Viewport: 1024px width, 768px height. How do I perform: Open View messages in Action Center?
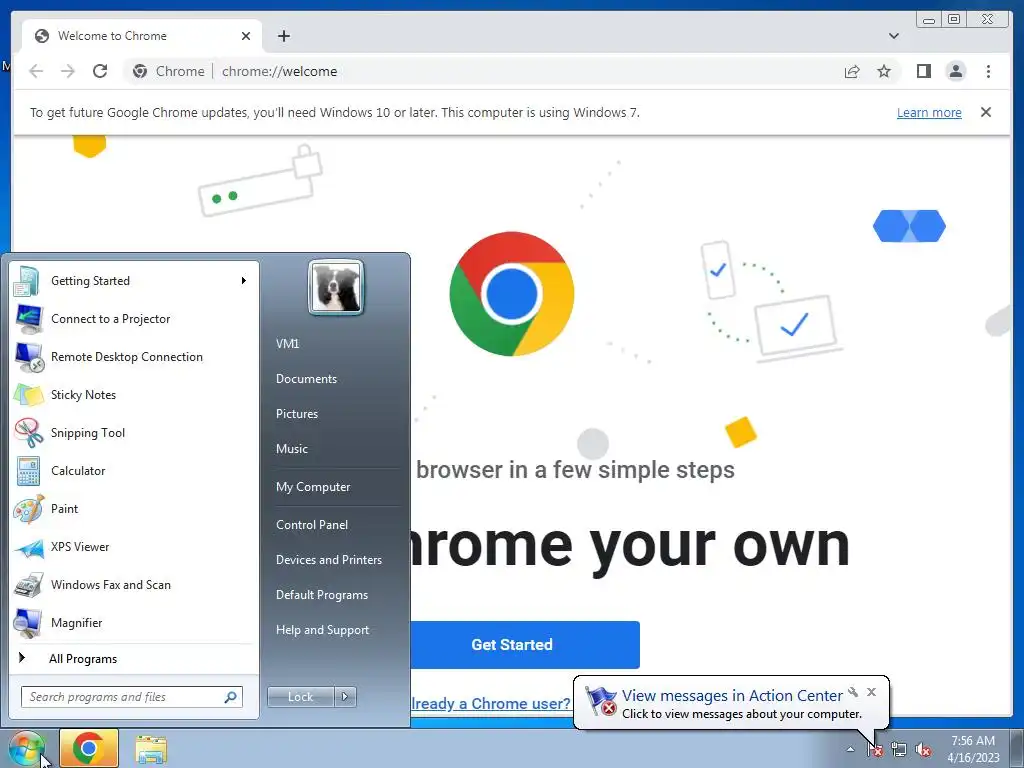732,696
